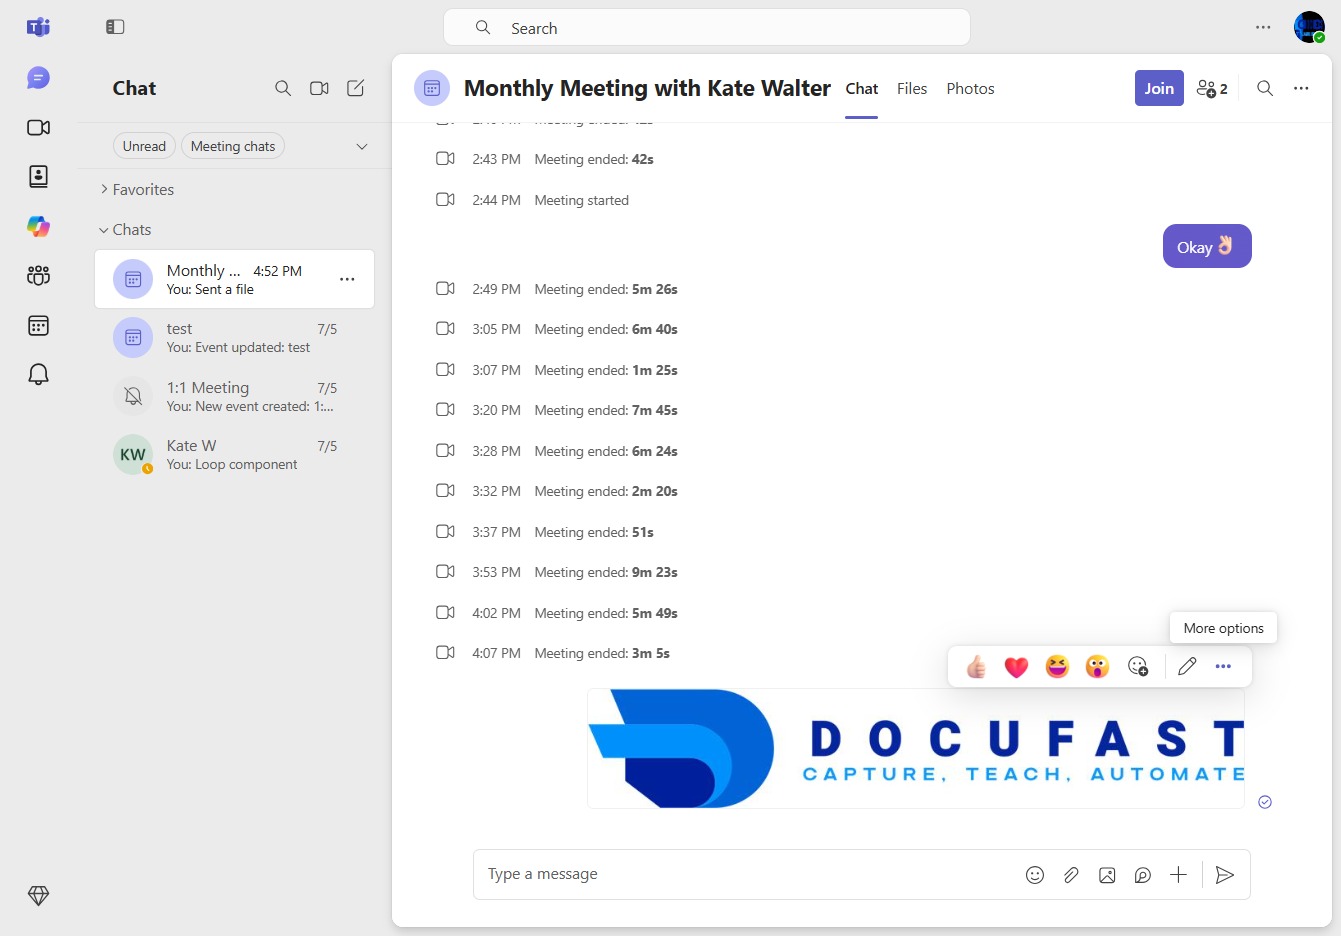The height and width of the screenshot is (936, 1341).
Task: Filter by Meeting chats
Action: coord(233,146)
